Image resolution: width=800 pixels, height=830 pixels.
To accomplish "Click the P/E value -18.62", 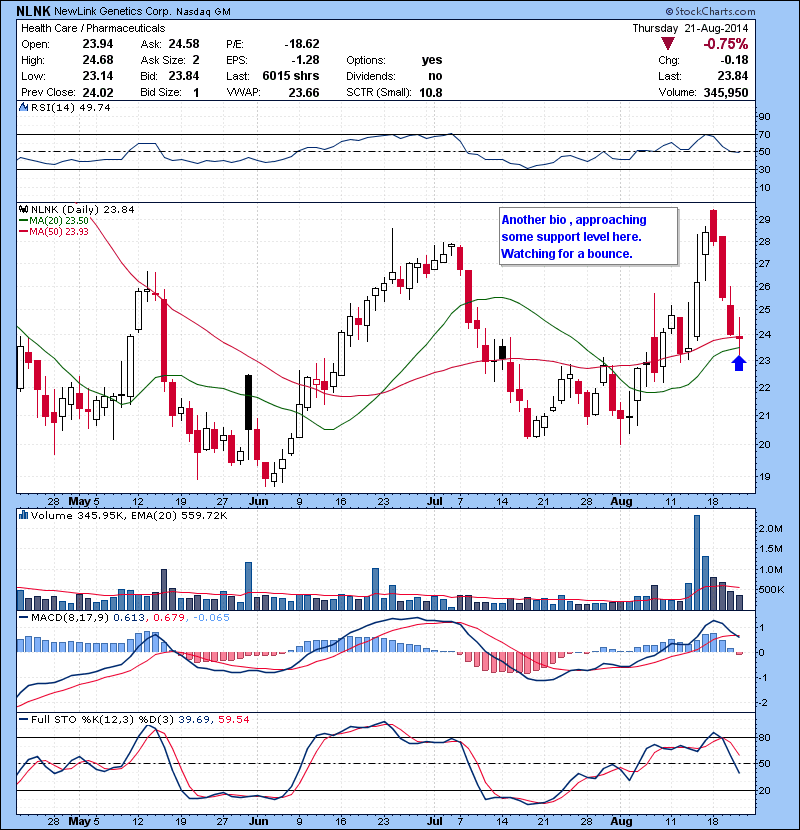I will [x=302, y=44].
